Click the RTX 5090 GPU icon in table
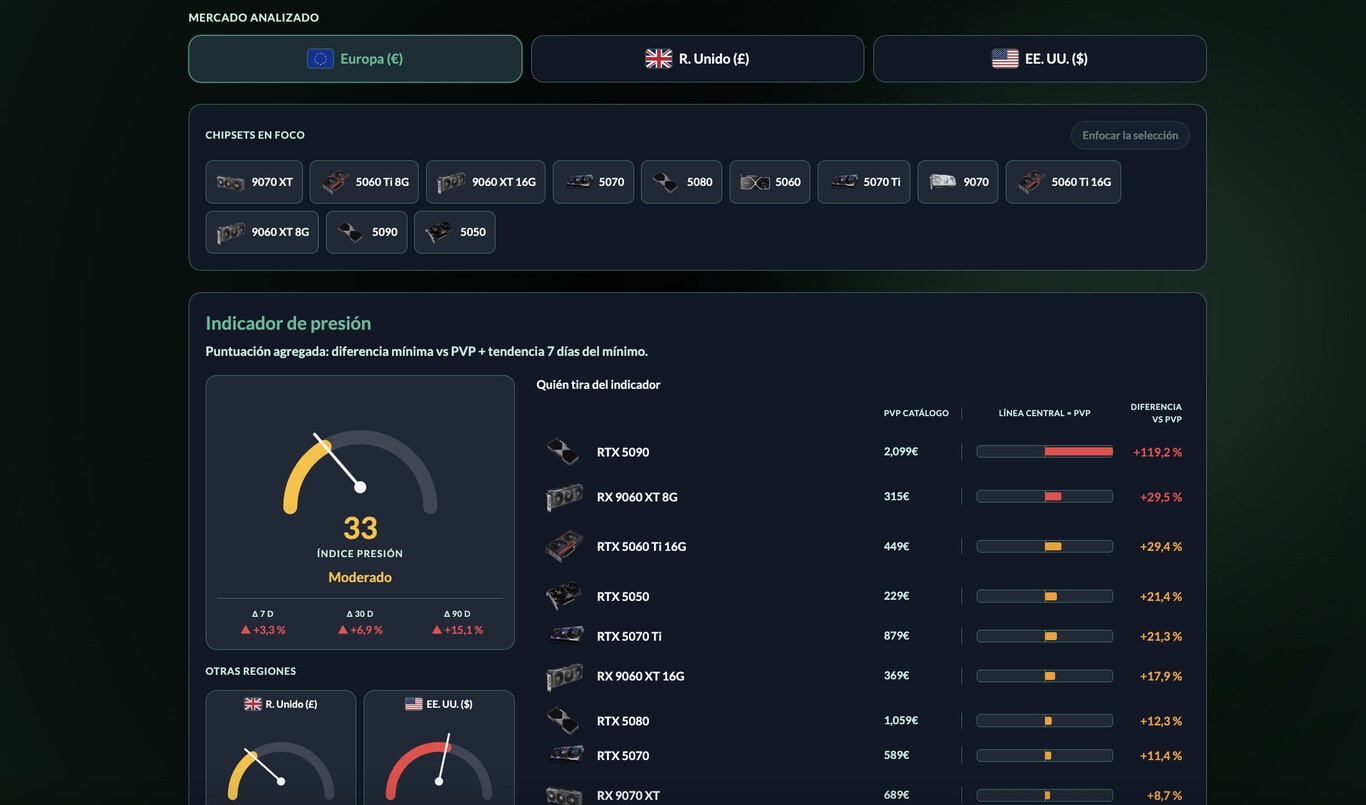The height and width of the screenshot is (805, 1366). [x=564, y=452]
